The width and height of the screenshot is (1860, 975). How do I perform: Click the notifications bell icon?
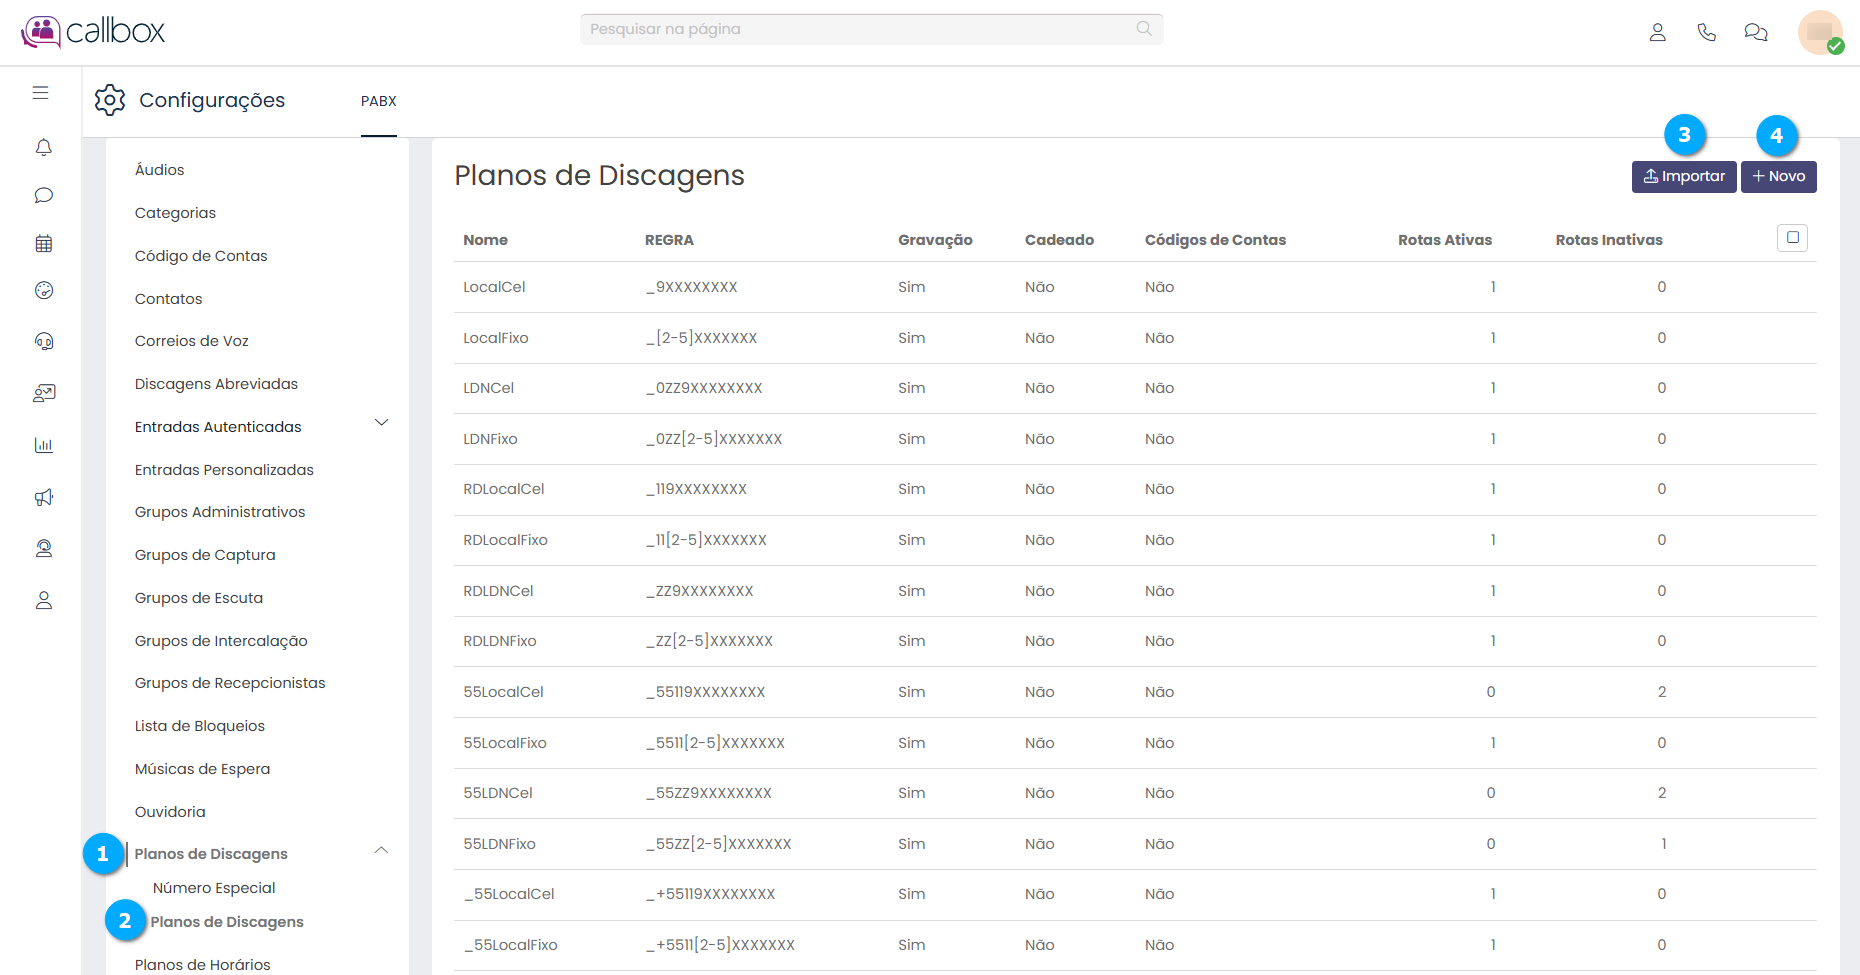coord(43,148)
